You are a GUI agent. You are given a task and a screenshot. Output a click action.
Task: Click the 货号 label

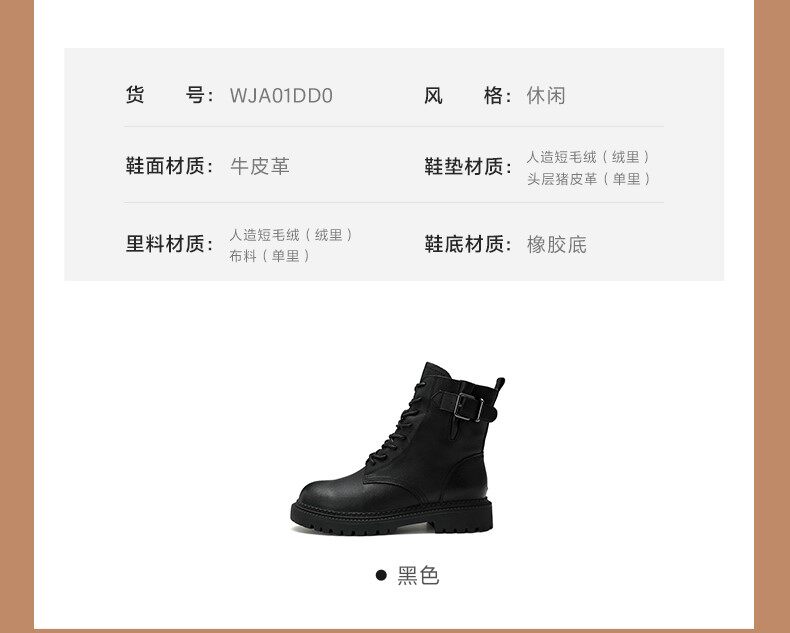click(169, 95)
